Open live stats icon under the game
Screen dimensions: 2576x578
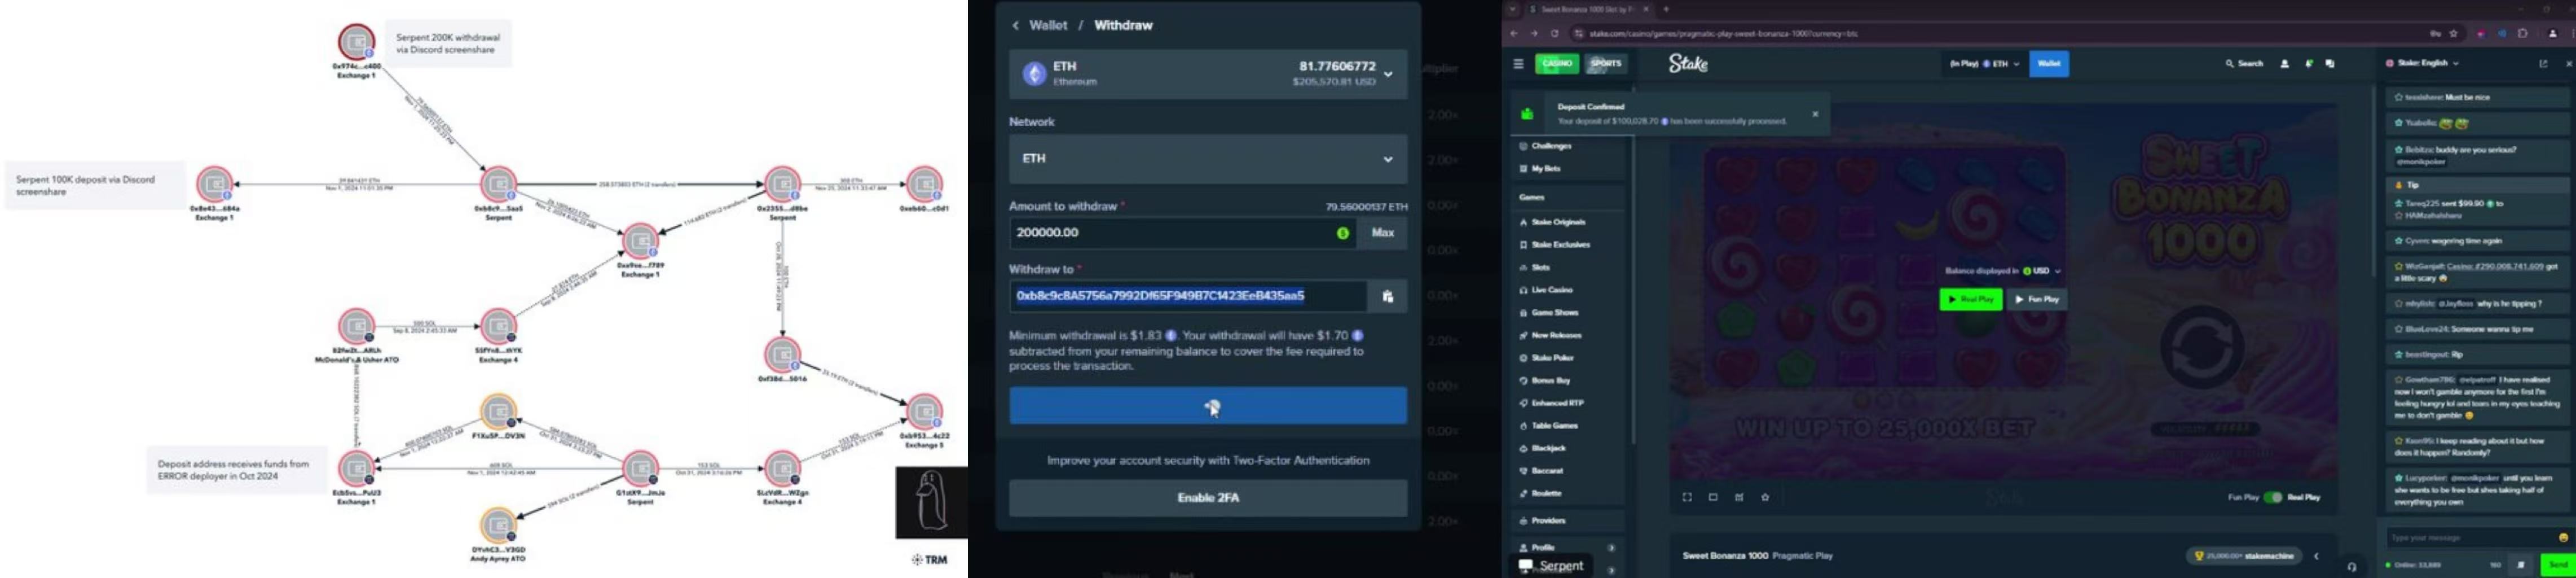(x=1739, y=497)
